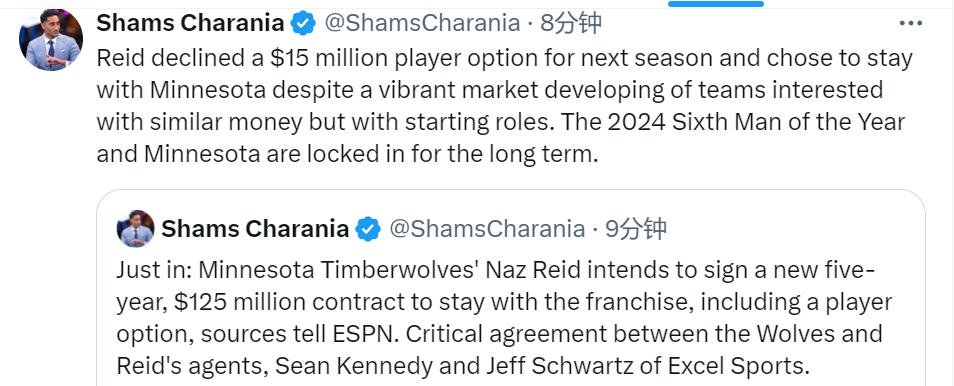This screenshot has height=386, width=954.
Task: Open the quoted tweet starting 'Just in: Minnesota Timberwolves'
Action: tap(510, 287)
